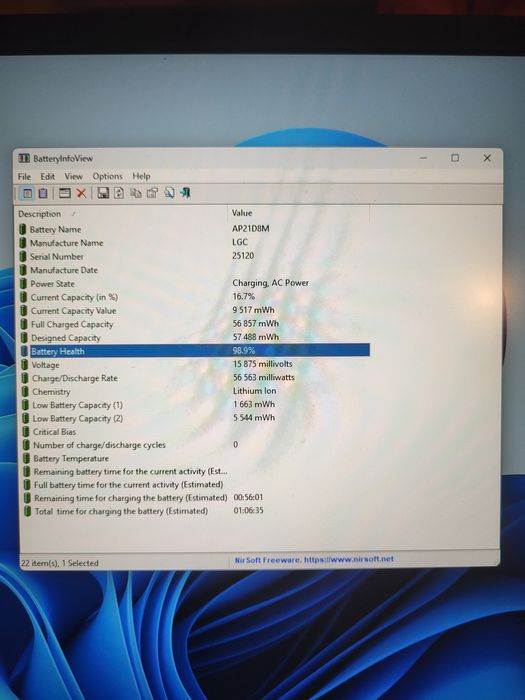
Task: Click the Charging, AC Power value
Action: pyautogui.click(x=271, y=283)
